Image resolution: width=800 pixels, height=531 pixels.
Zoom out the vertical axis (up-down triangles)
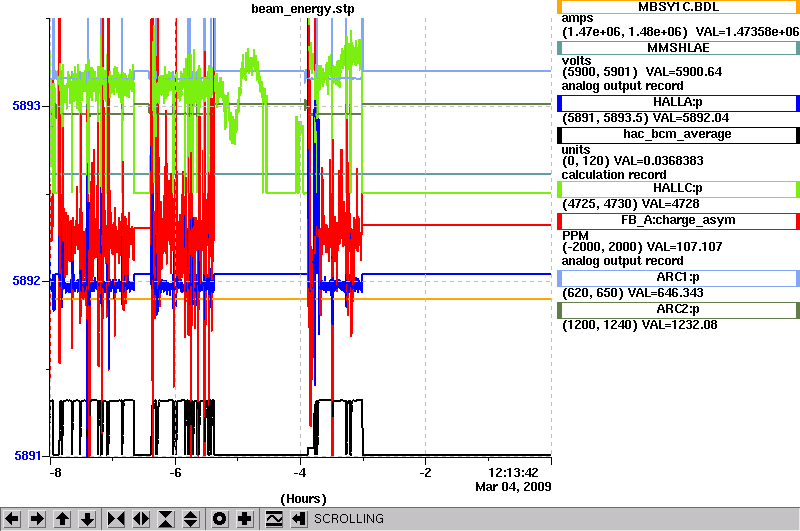pyautogui.click(x=191, y=519)
